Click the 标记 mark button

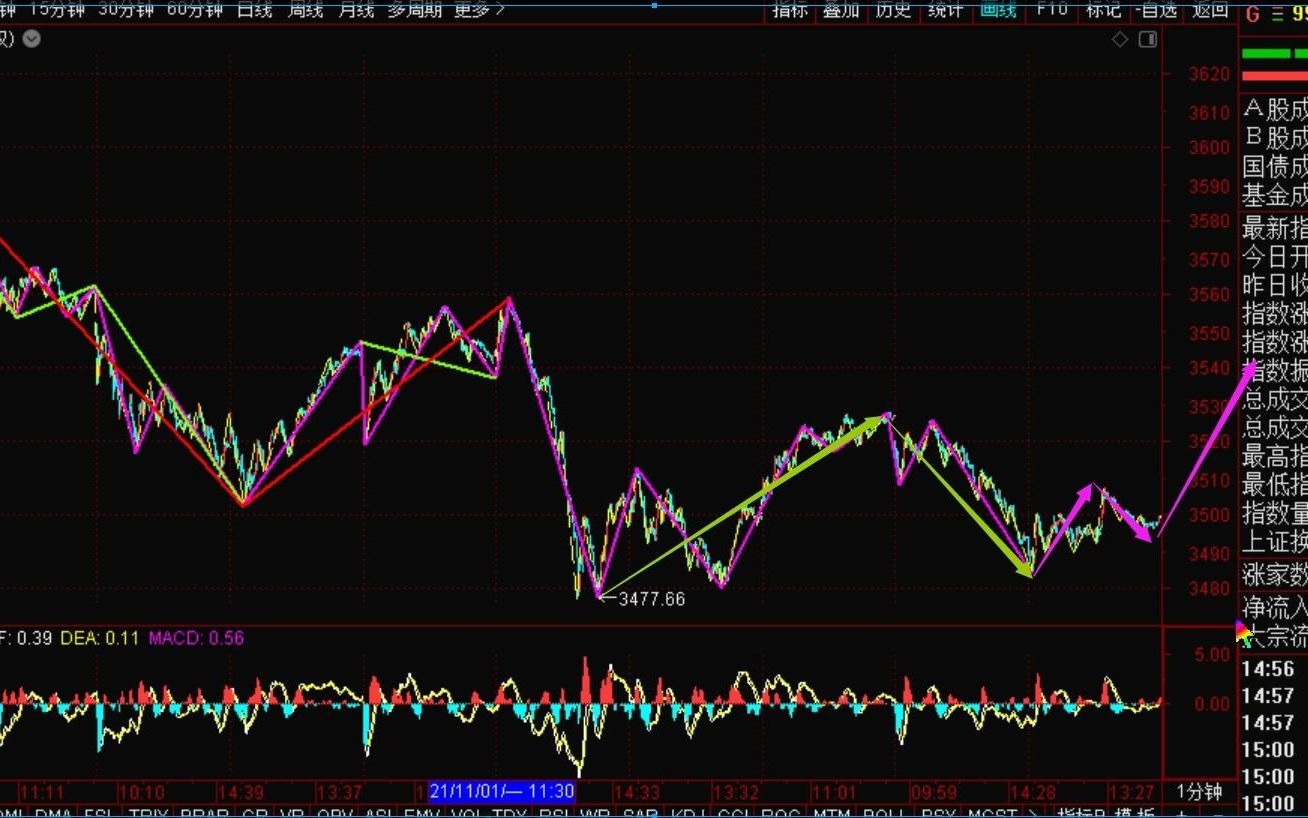click(x=1103, y=9)
